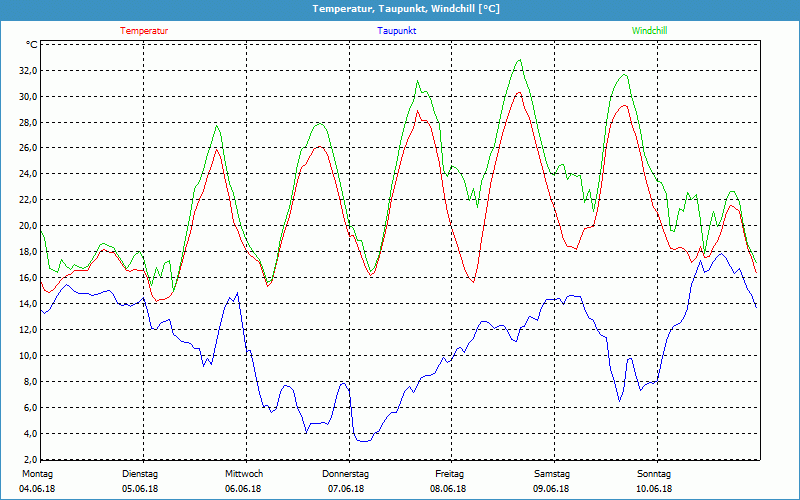Image resolution: width=800 pixels, height=500 pixels.
Task: Click the Donnerstag day label
Action: 345,474
